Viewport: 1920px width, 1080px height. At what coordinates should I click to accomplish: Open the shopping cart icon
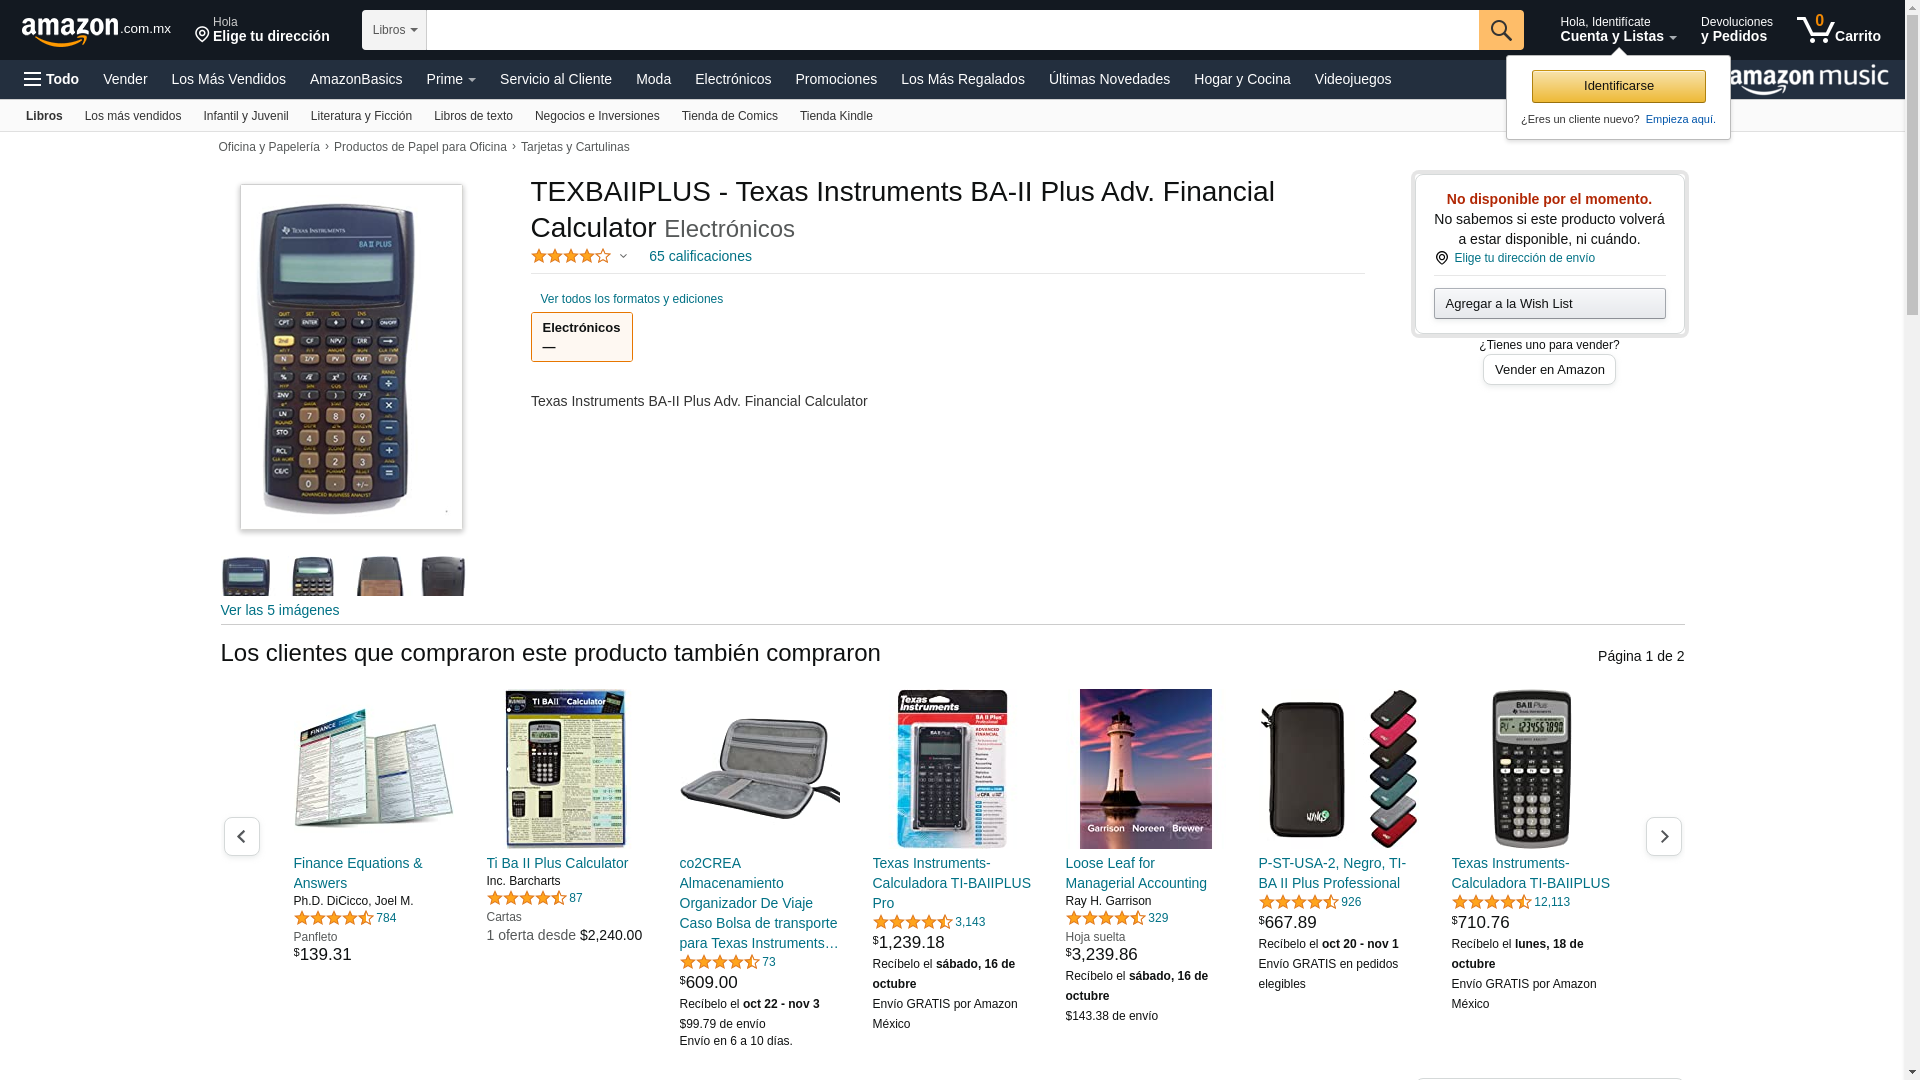[1837, 30]
